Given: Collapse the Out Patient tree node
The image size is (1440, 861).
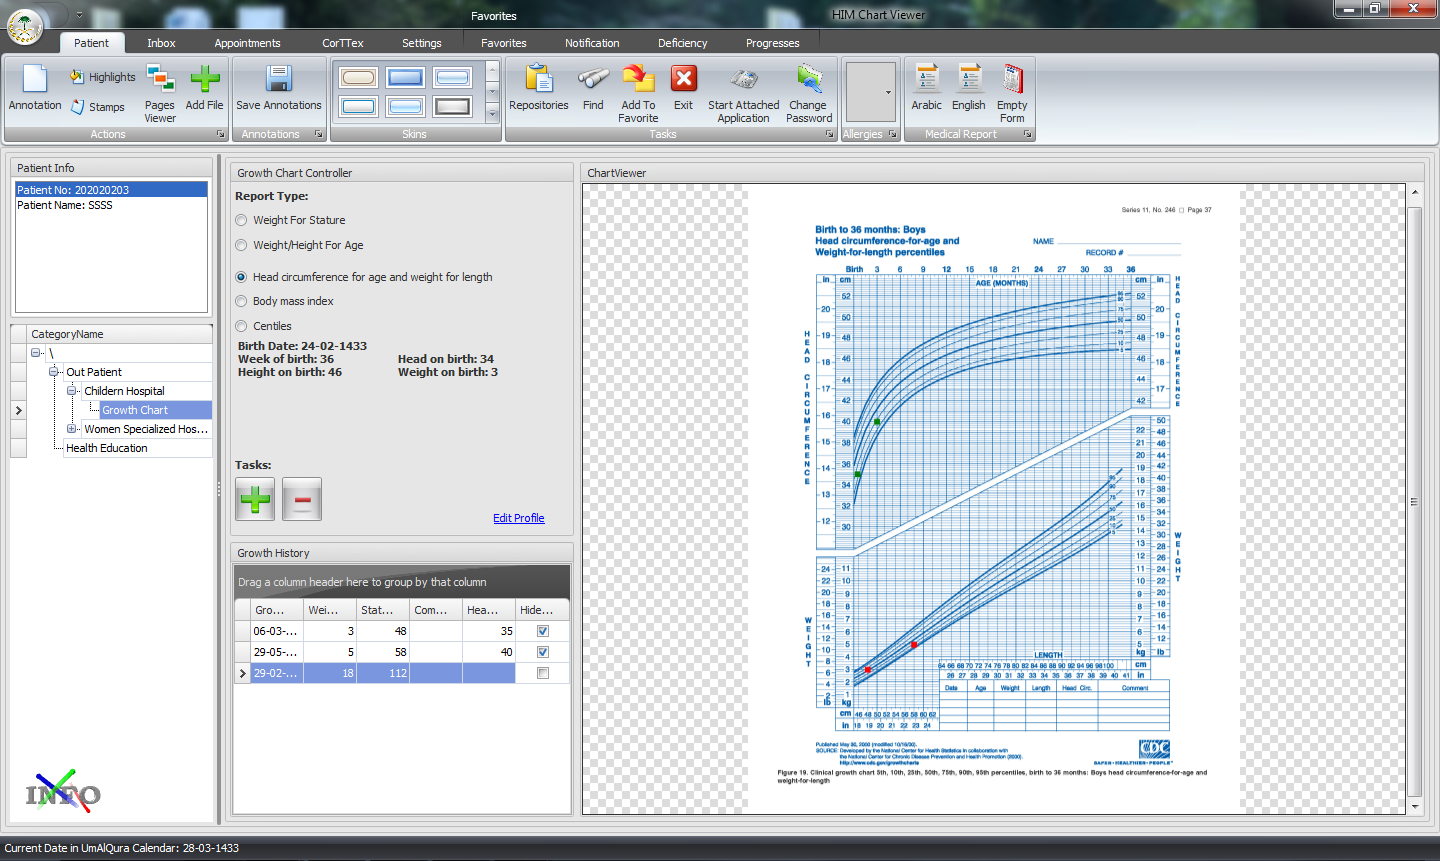Looking at the screenshot, I should pos(55,372).
